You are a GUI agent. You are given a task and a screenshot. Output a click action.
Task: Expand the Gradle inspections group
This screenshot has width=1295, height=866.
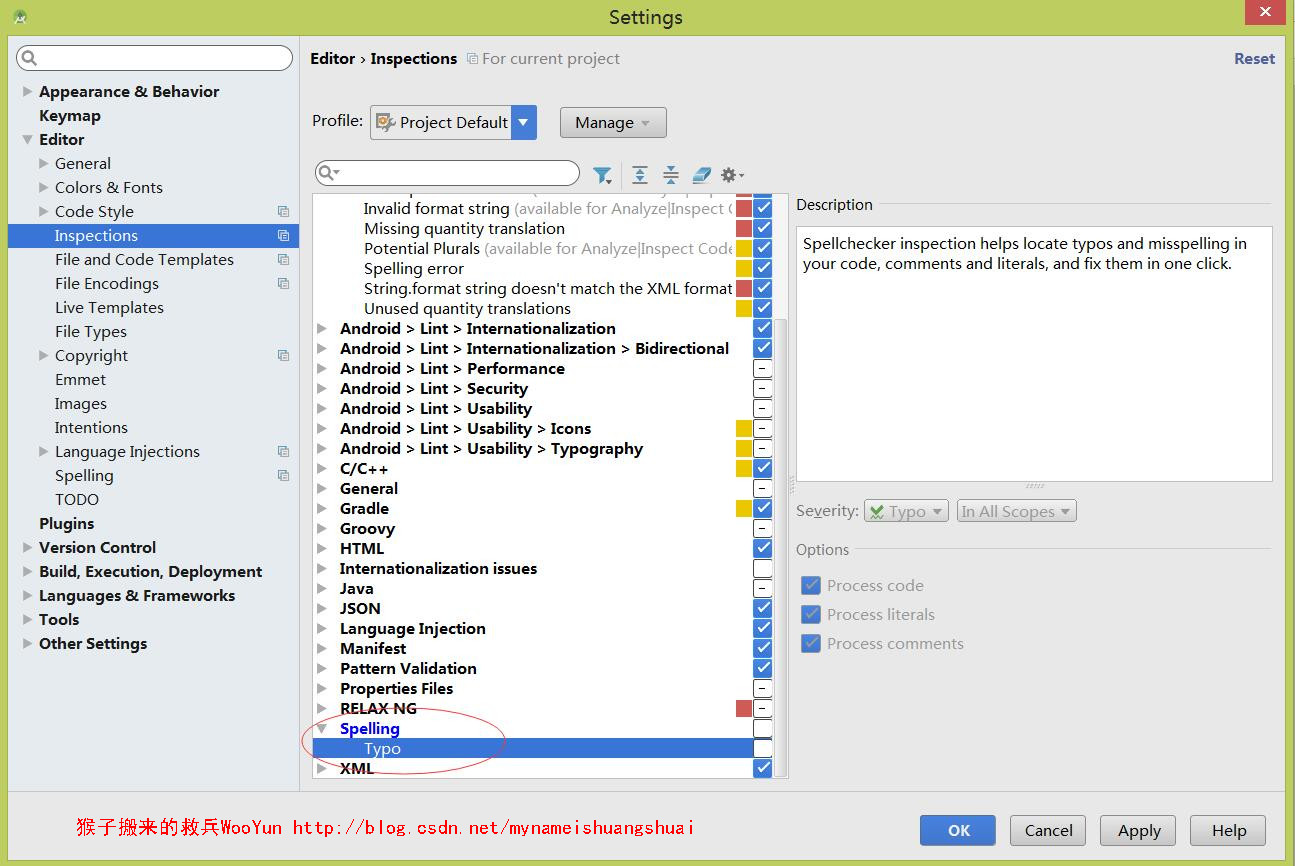point(321,508)
